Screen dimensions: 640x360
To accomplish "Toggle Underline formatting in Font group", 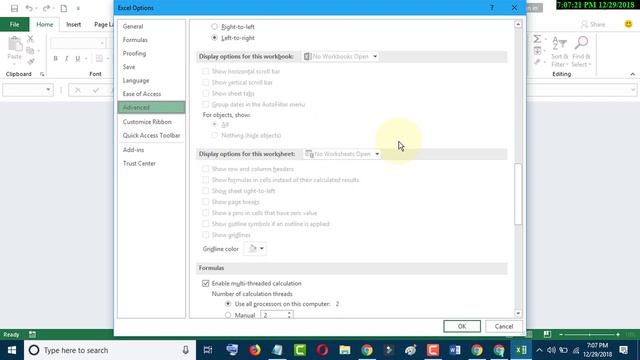I will 78,59.
